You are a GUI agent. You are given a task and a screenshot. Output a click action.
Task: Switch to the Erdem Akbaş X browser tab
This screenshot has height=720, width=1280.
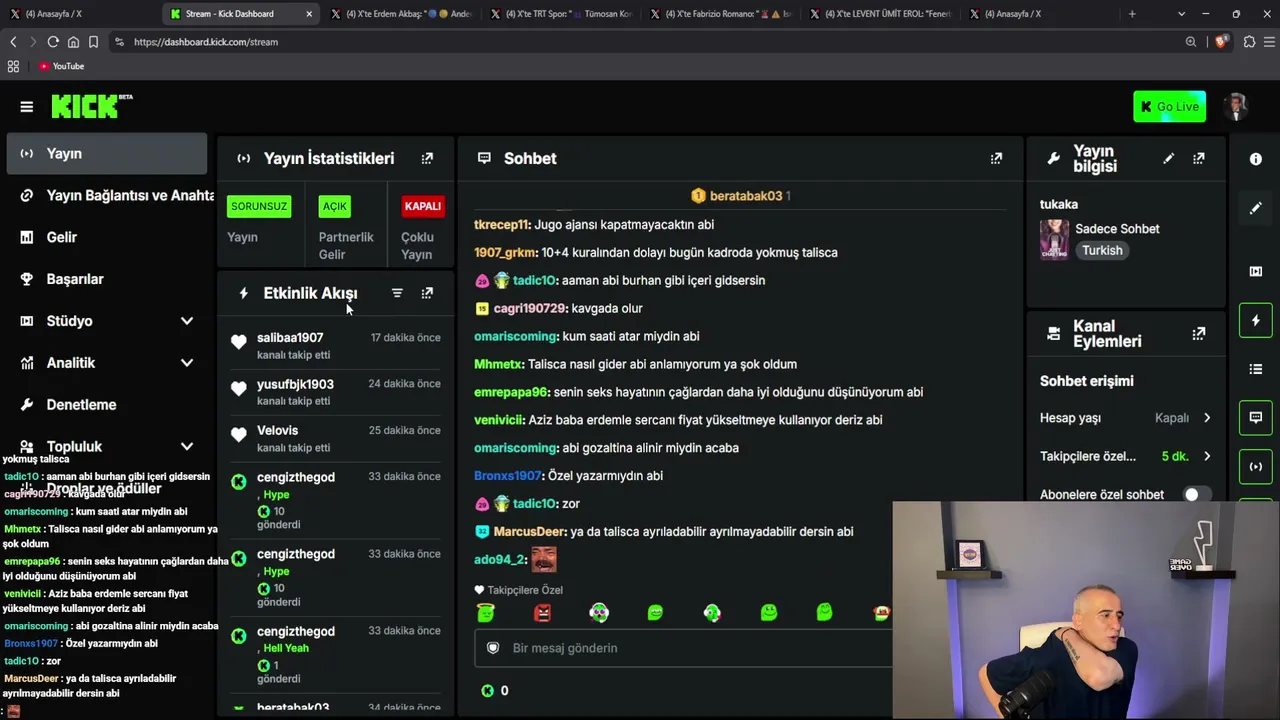point(400,14)
